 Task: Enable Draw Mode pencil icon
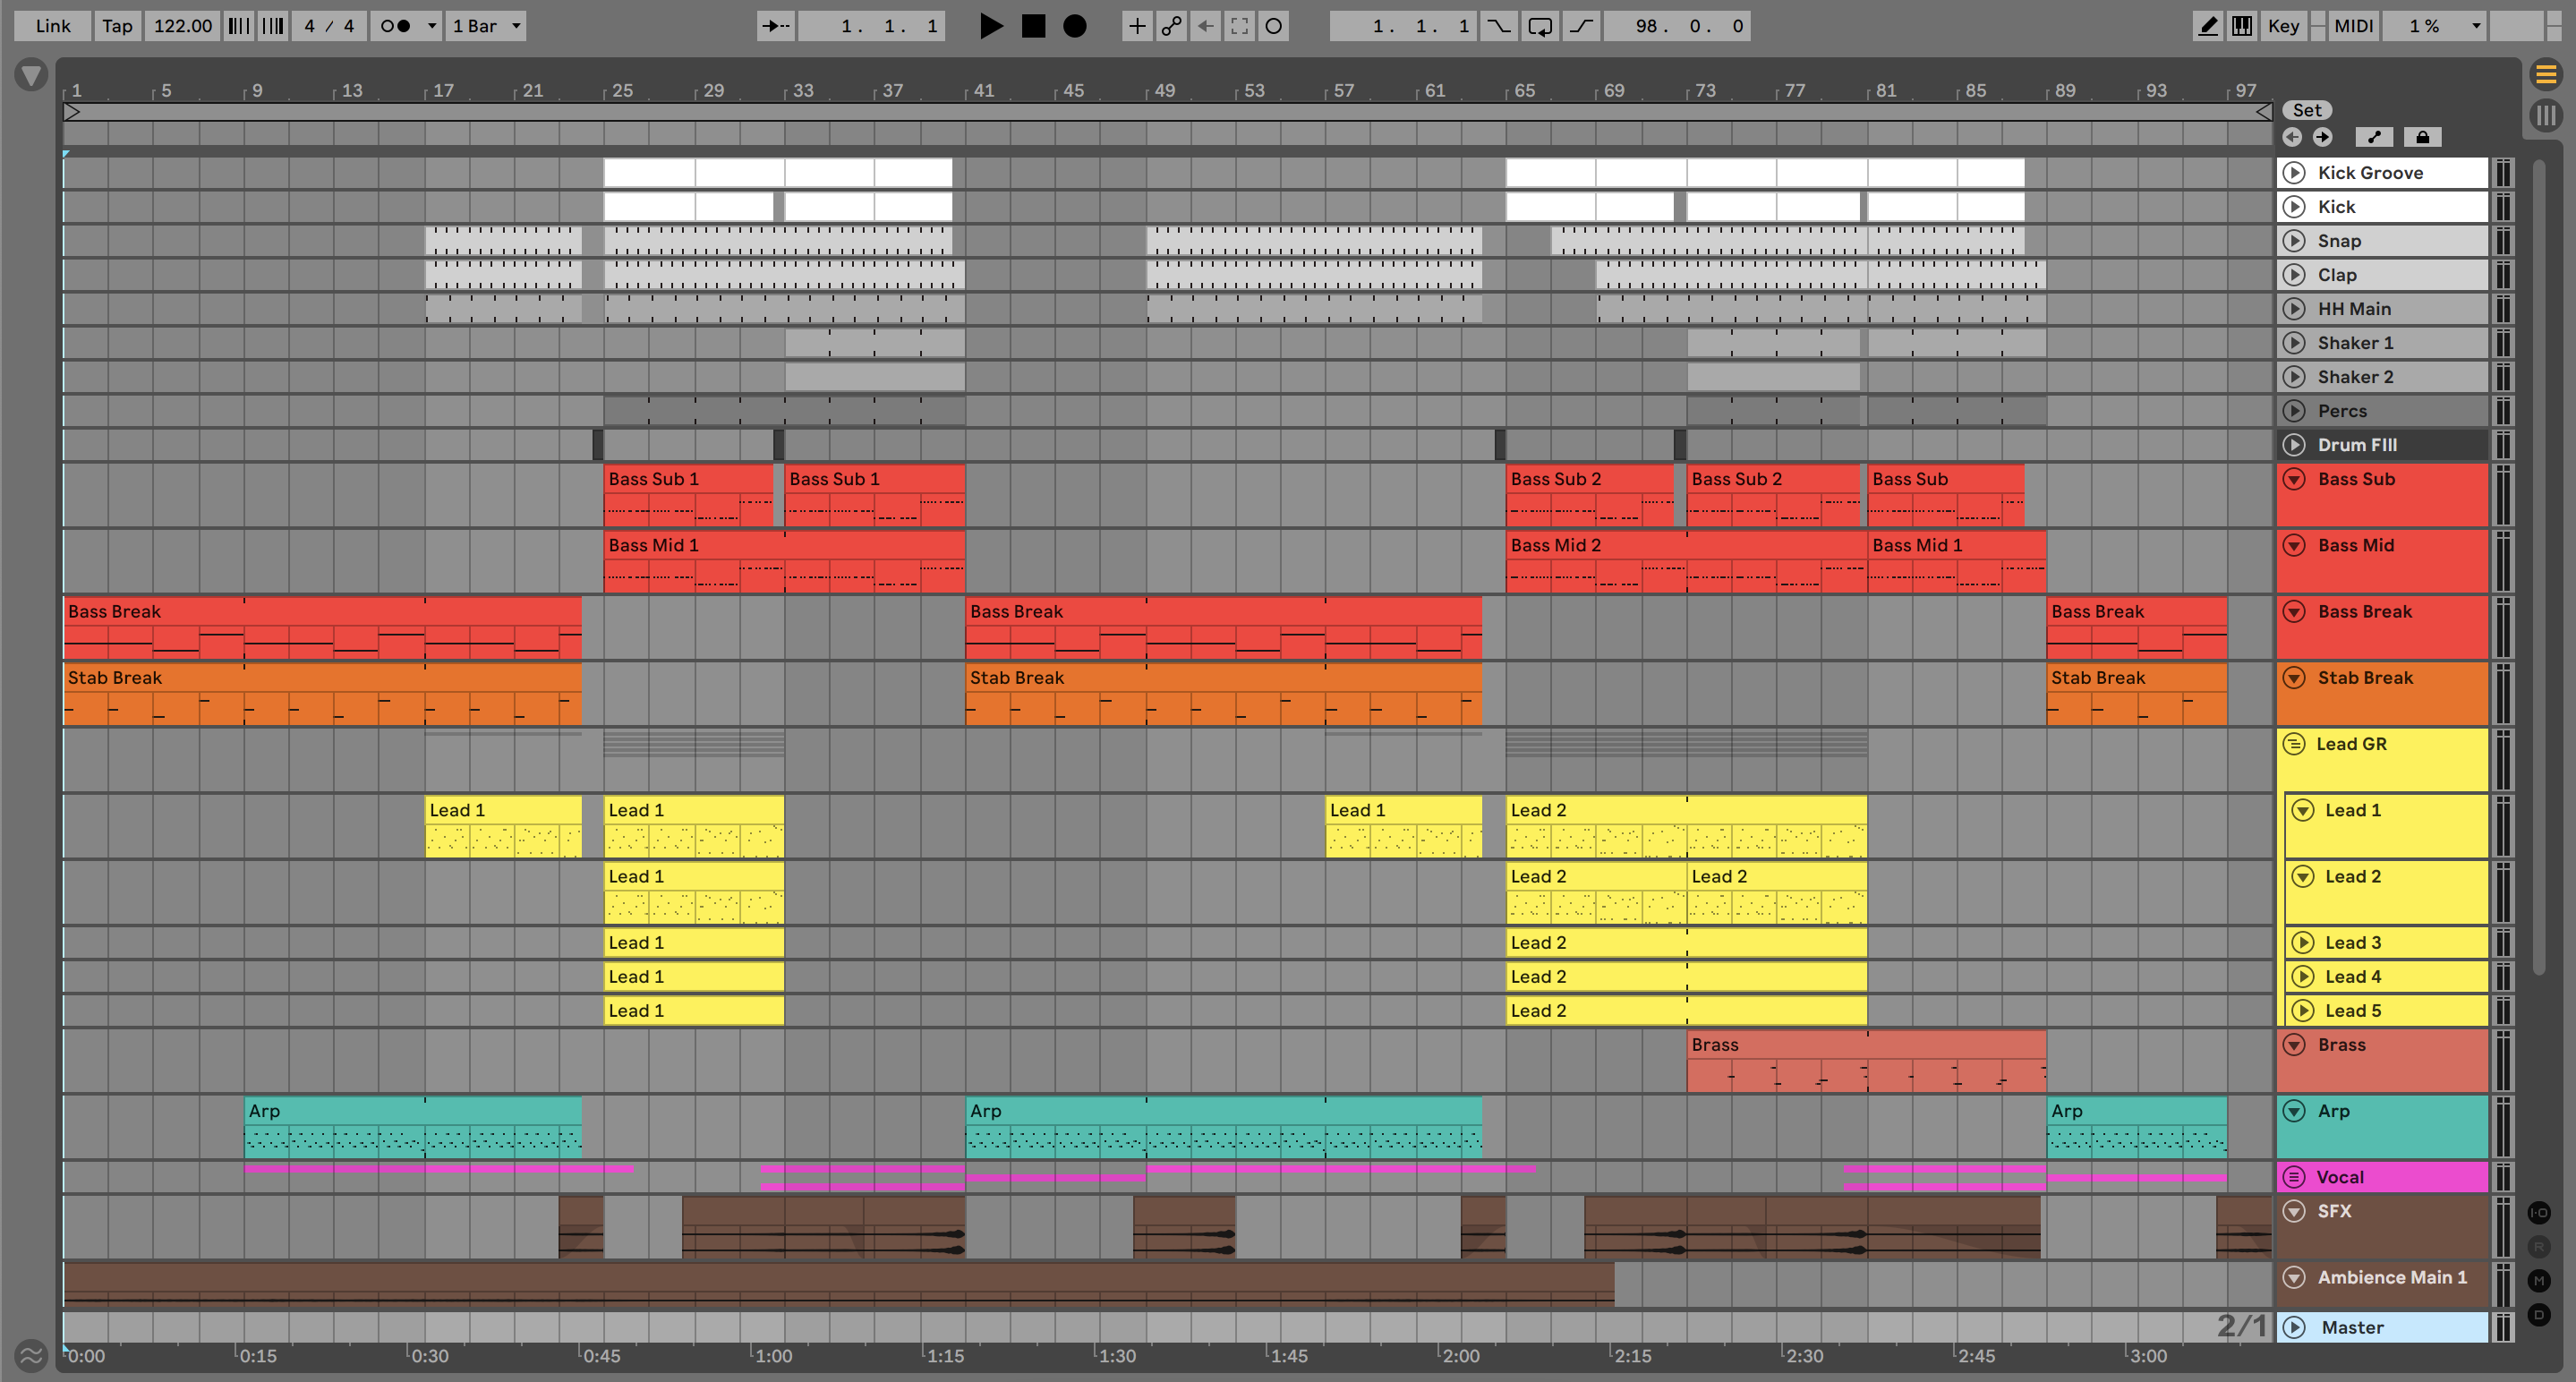point(2207,26)
